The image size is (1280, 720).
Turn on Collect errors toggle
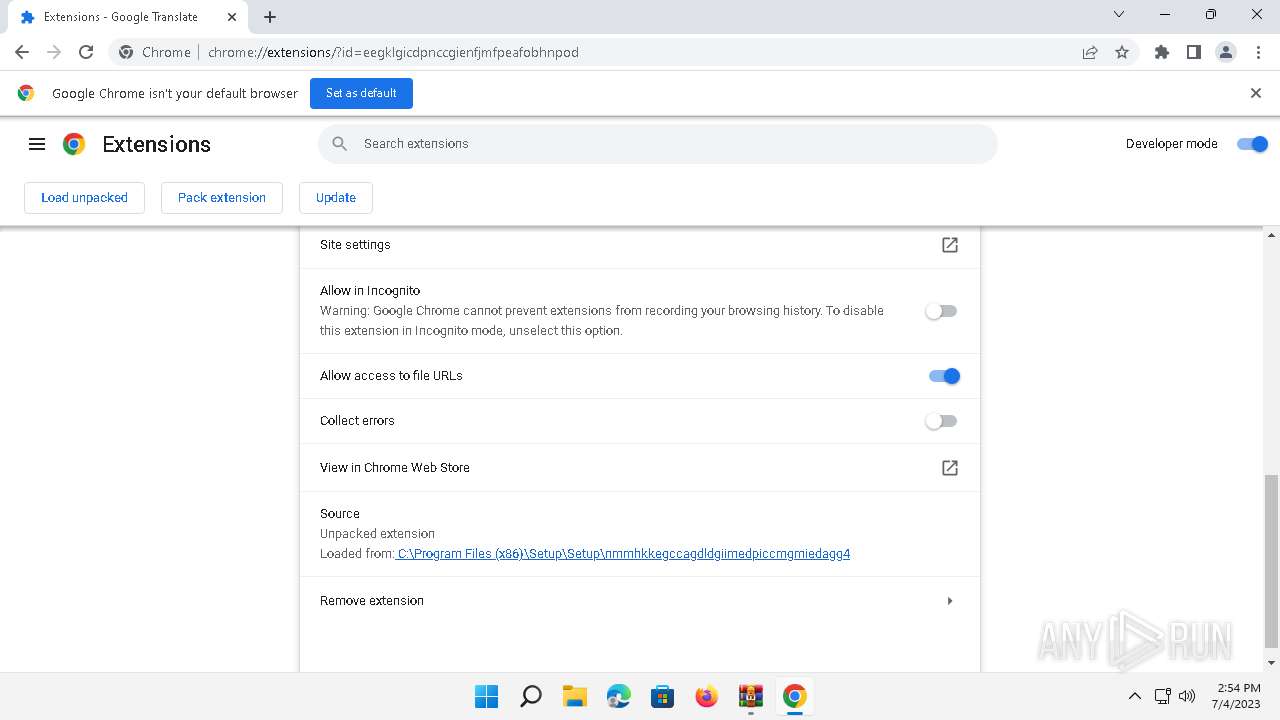[x=941, y=421]
